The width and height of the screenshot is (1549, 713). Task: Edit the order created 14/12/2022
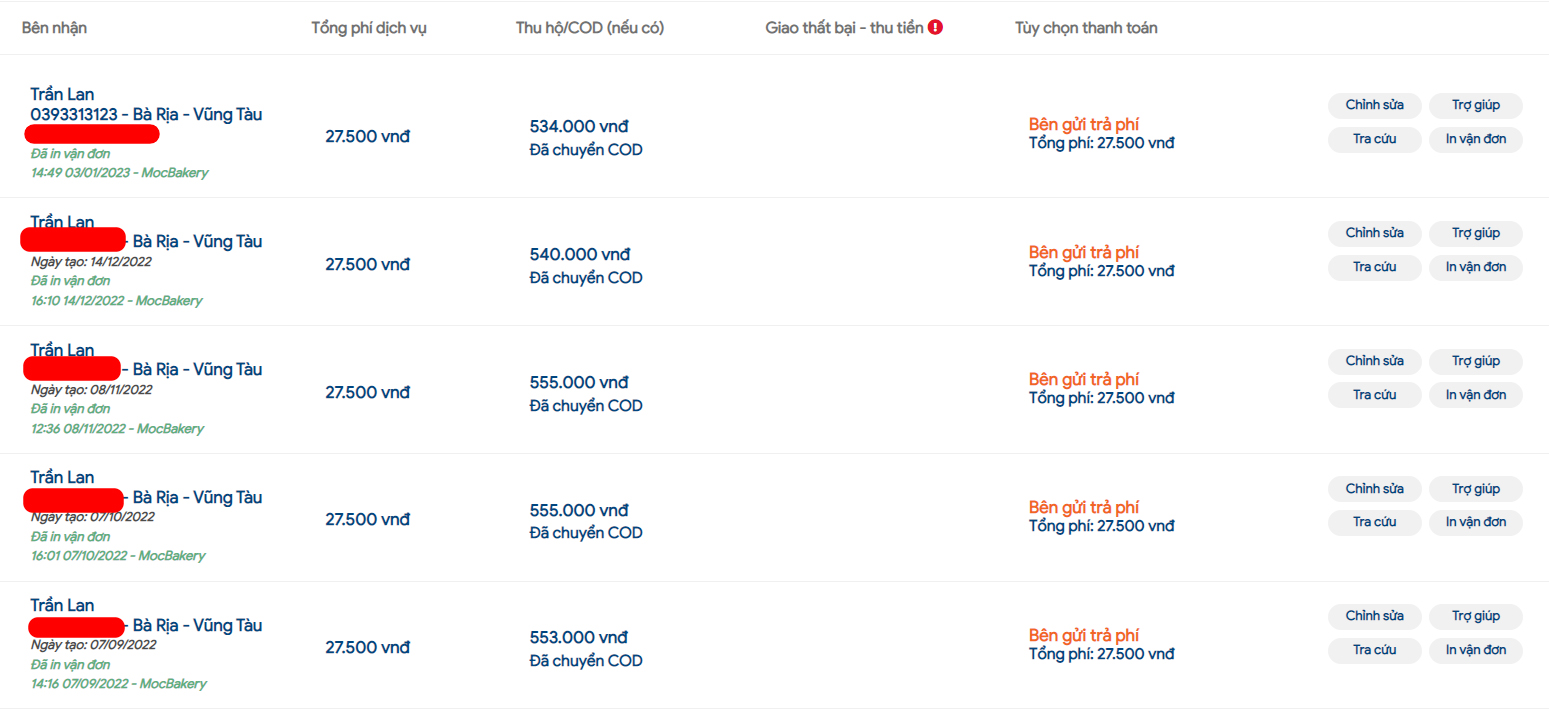[x=1374, y=233]
